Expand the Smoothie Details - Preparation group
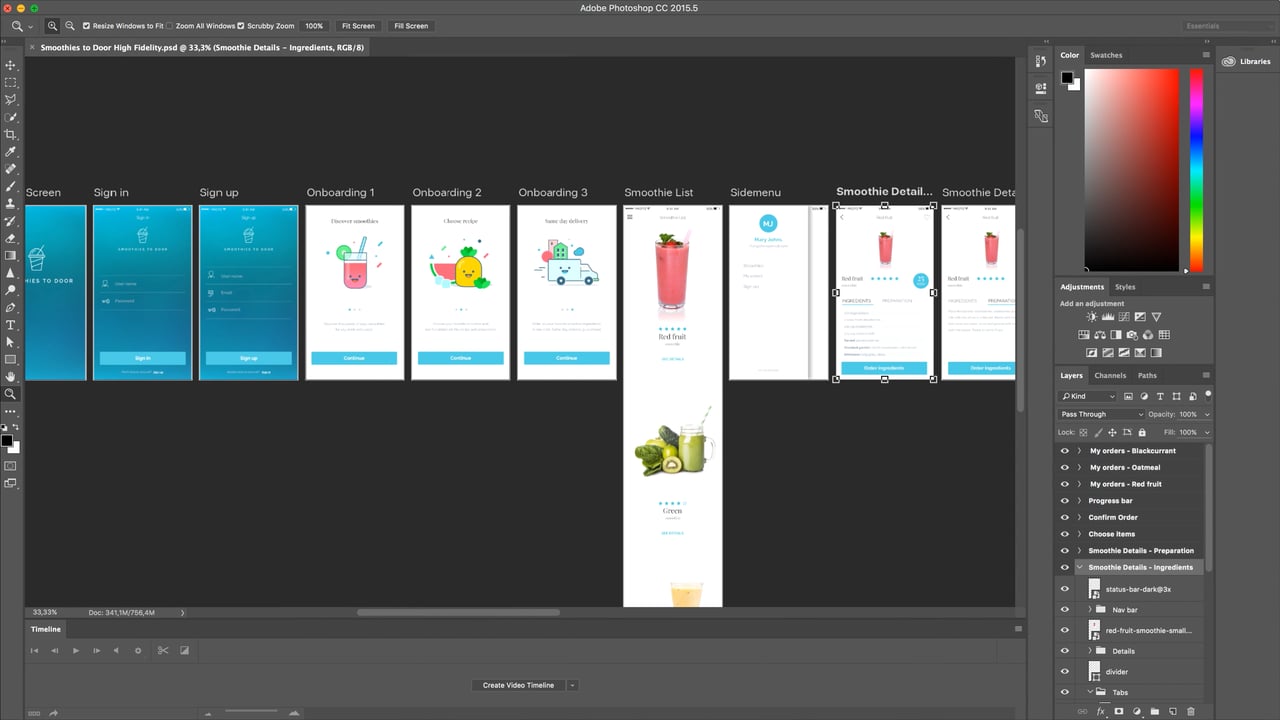Screen dimensions: 1280x720 [x=1079, y=551]
